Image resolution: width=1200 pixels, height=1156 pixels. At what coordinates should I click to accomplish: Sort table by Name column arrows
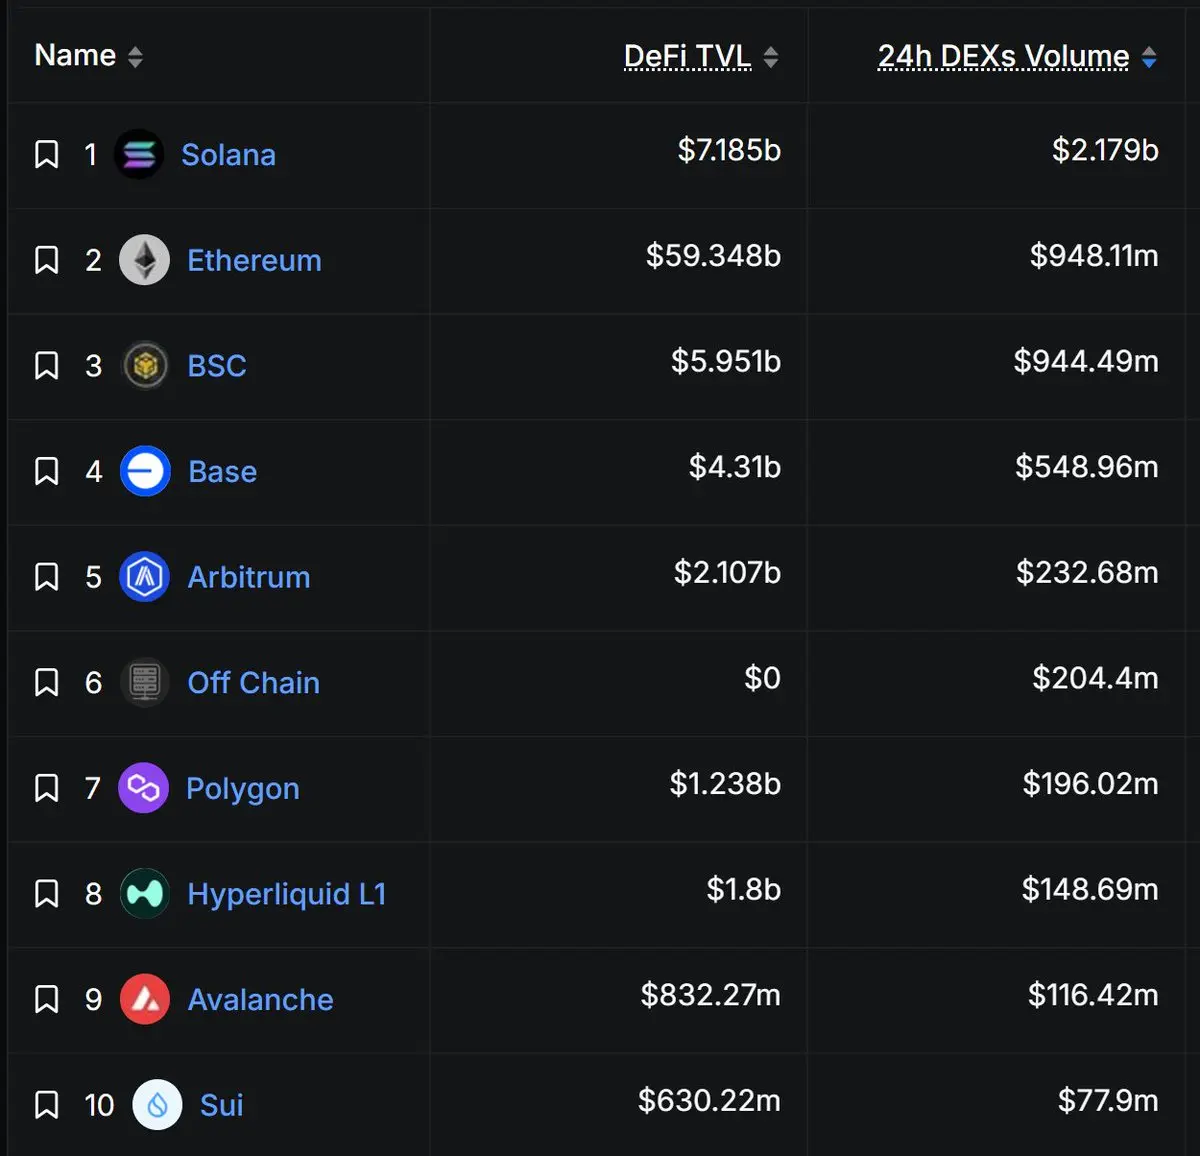coord(135,57)
